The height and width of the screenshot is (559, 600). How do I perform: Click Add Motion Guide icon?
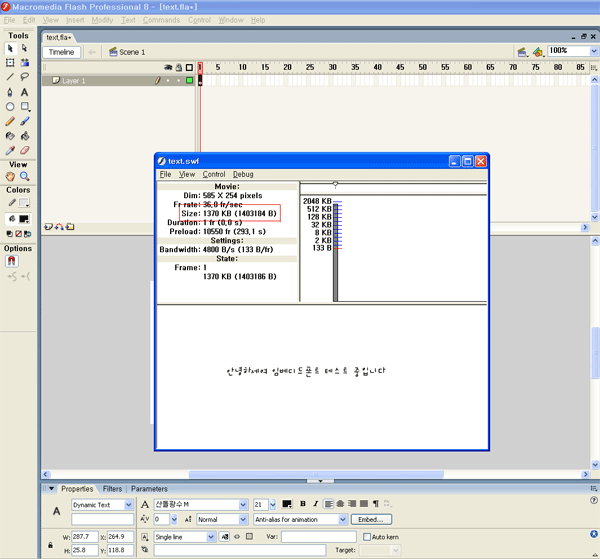click(59, 227)
